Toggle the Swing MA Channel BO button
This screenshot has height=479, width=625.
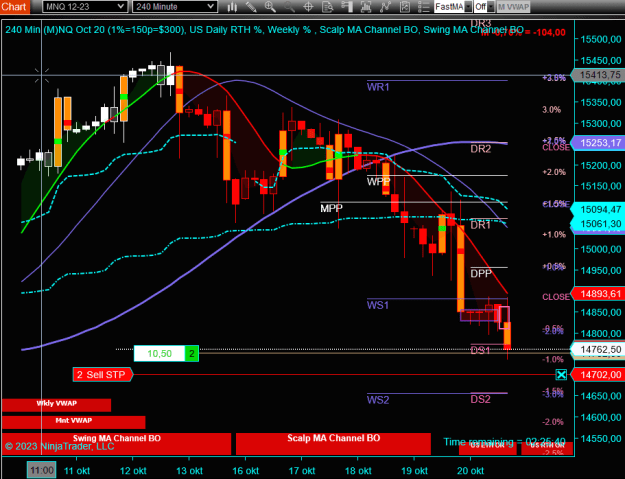pos(116,444)
